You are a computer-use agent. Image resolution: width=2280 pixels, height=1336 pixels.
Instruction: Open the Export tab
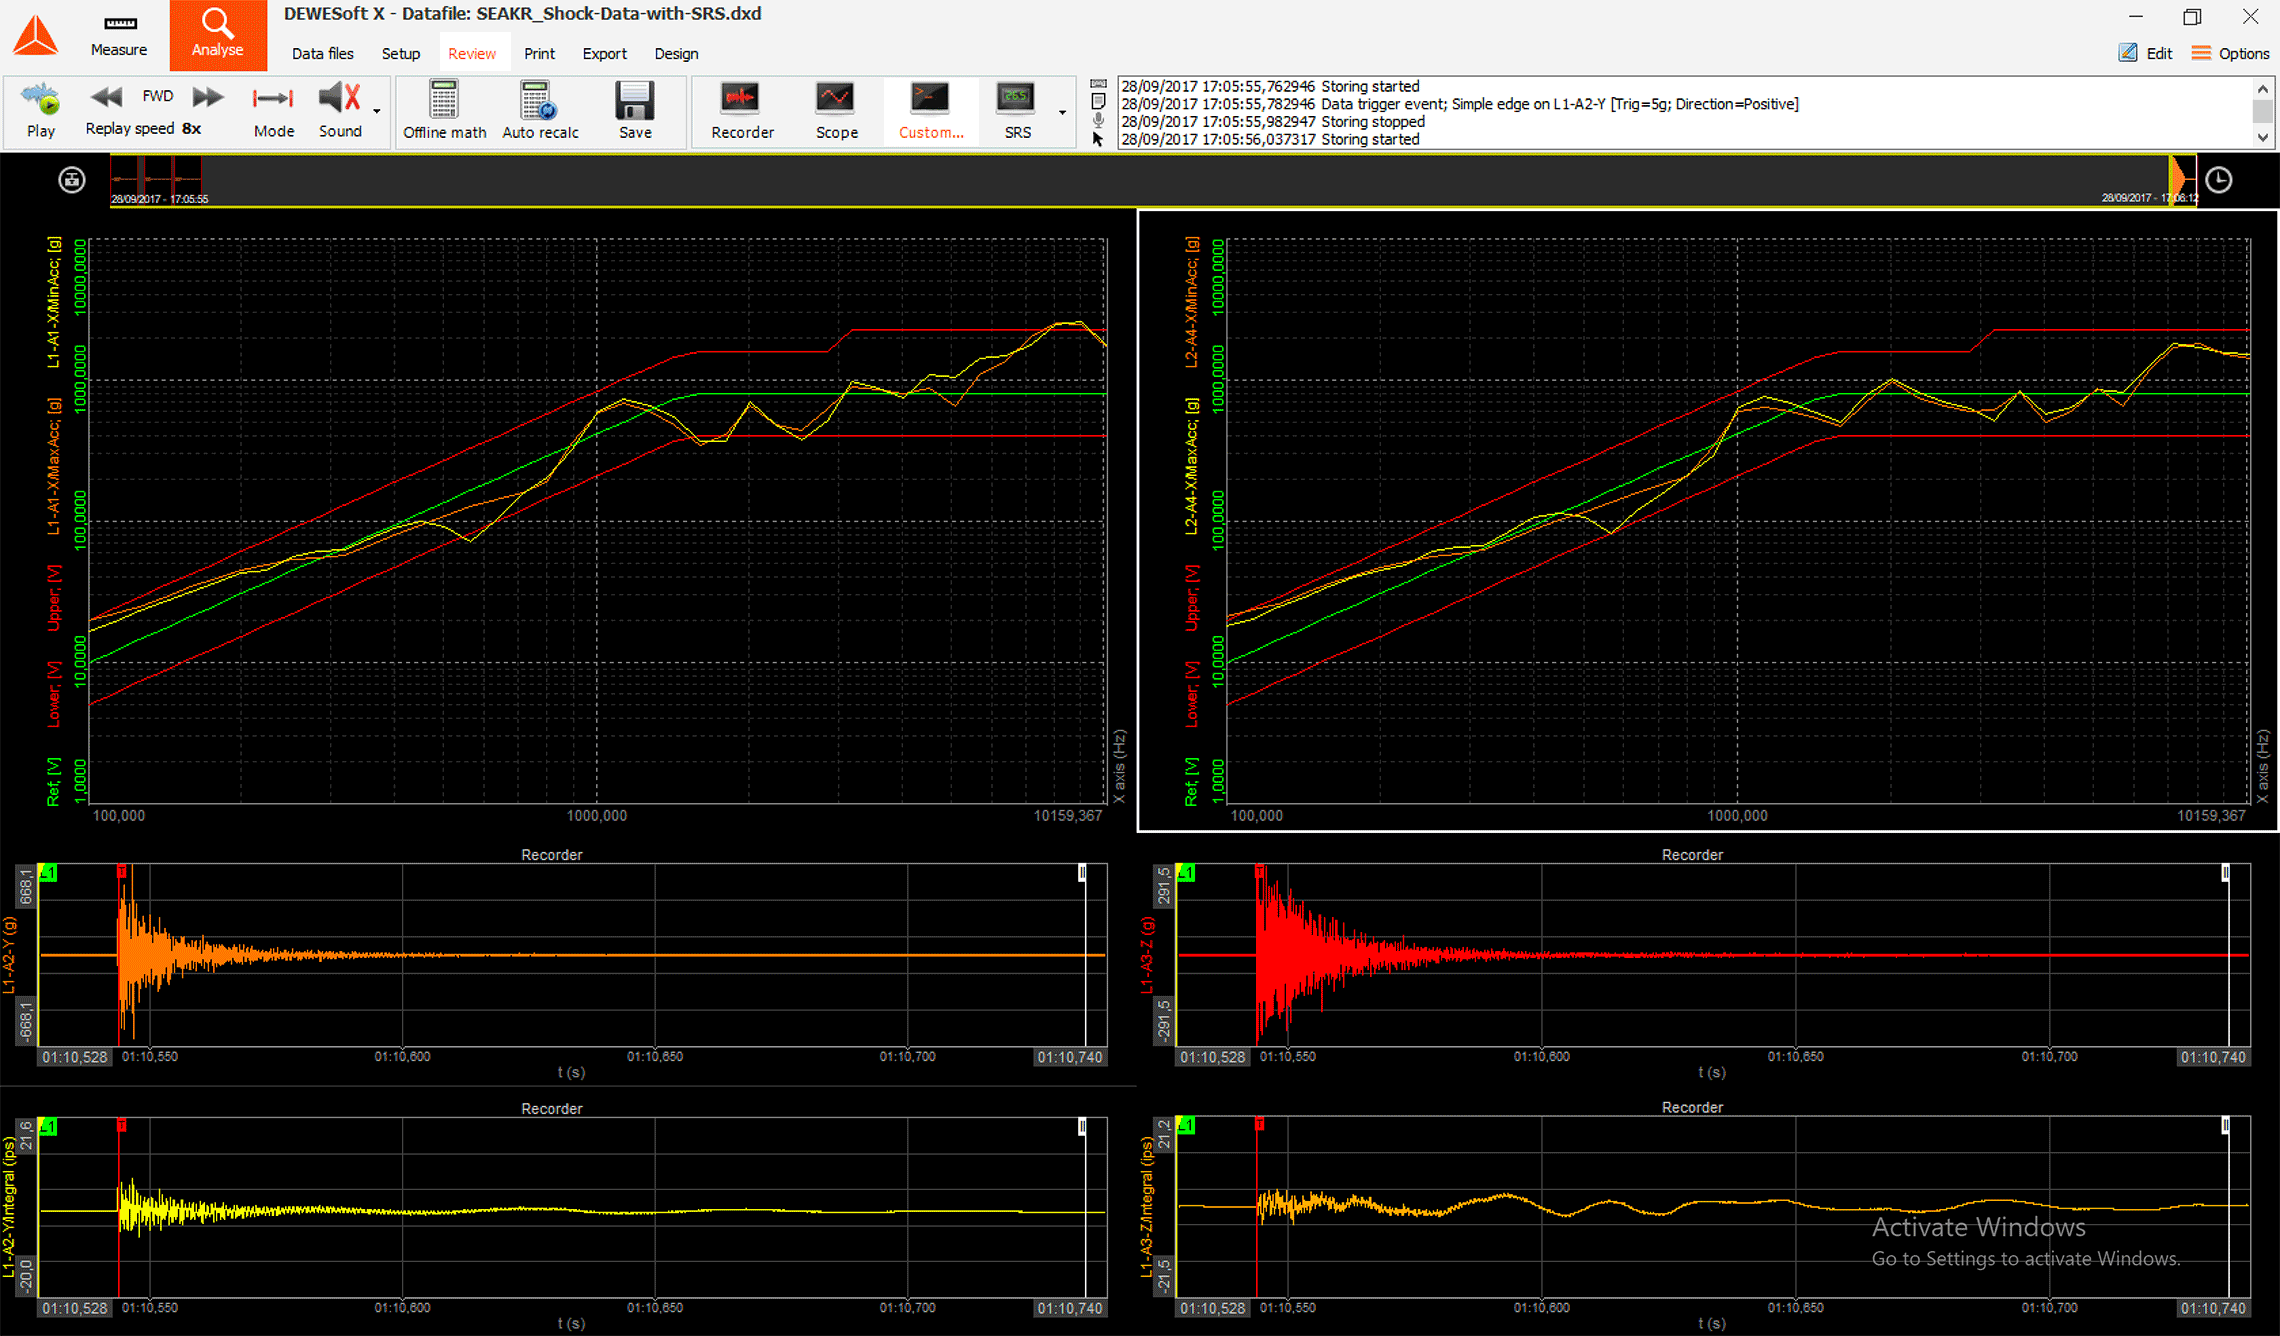pyautogui.click(x=604, y=54)
